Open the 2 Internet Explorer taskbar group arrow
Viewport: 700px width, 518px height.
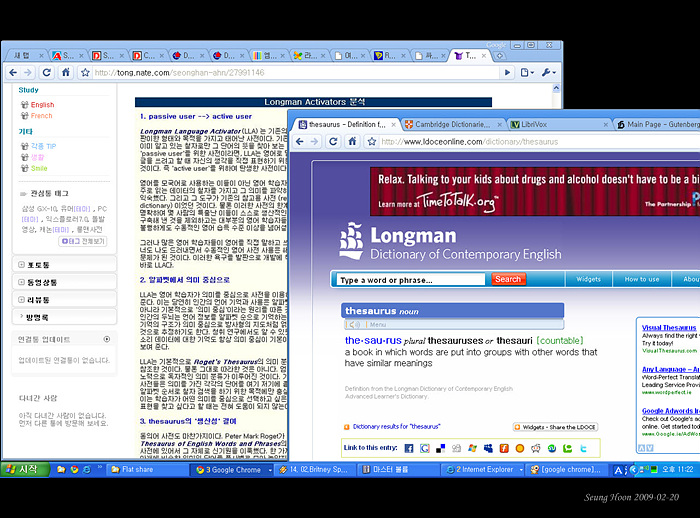click(x=521, y=470)
